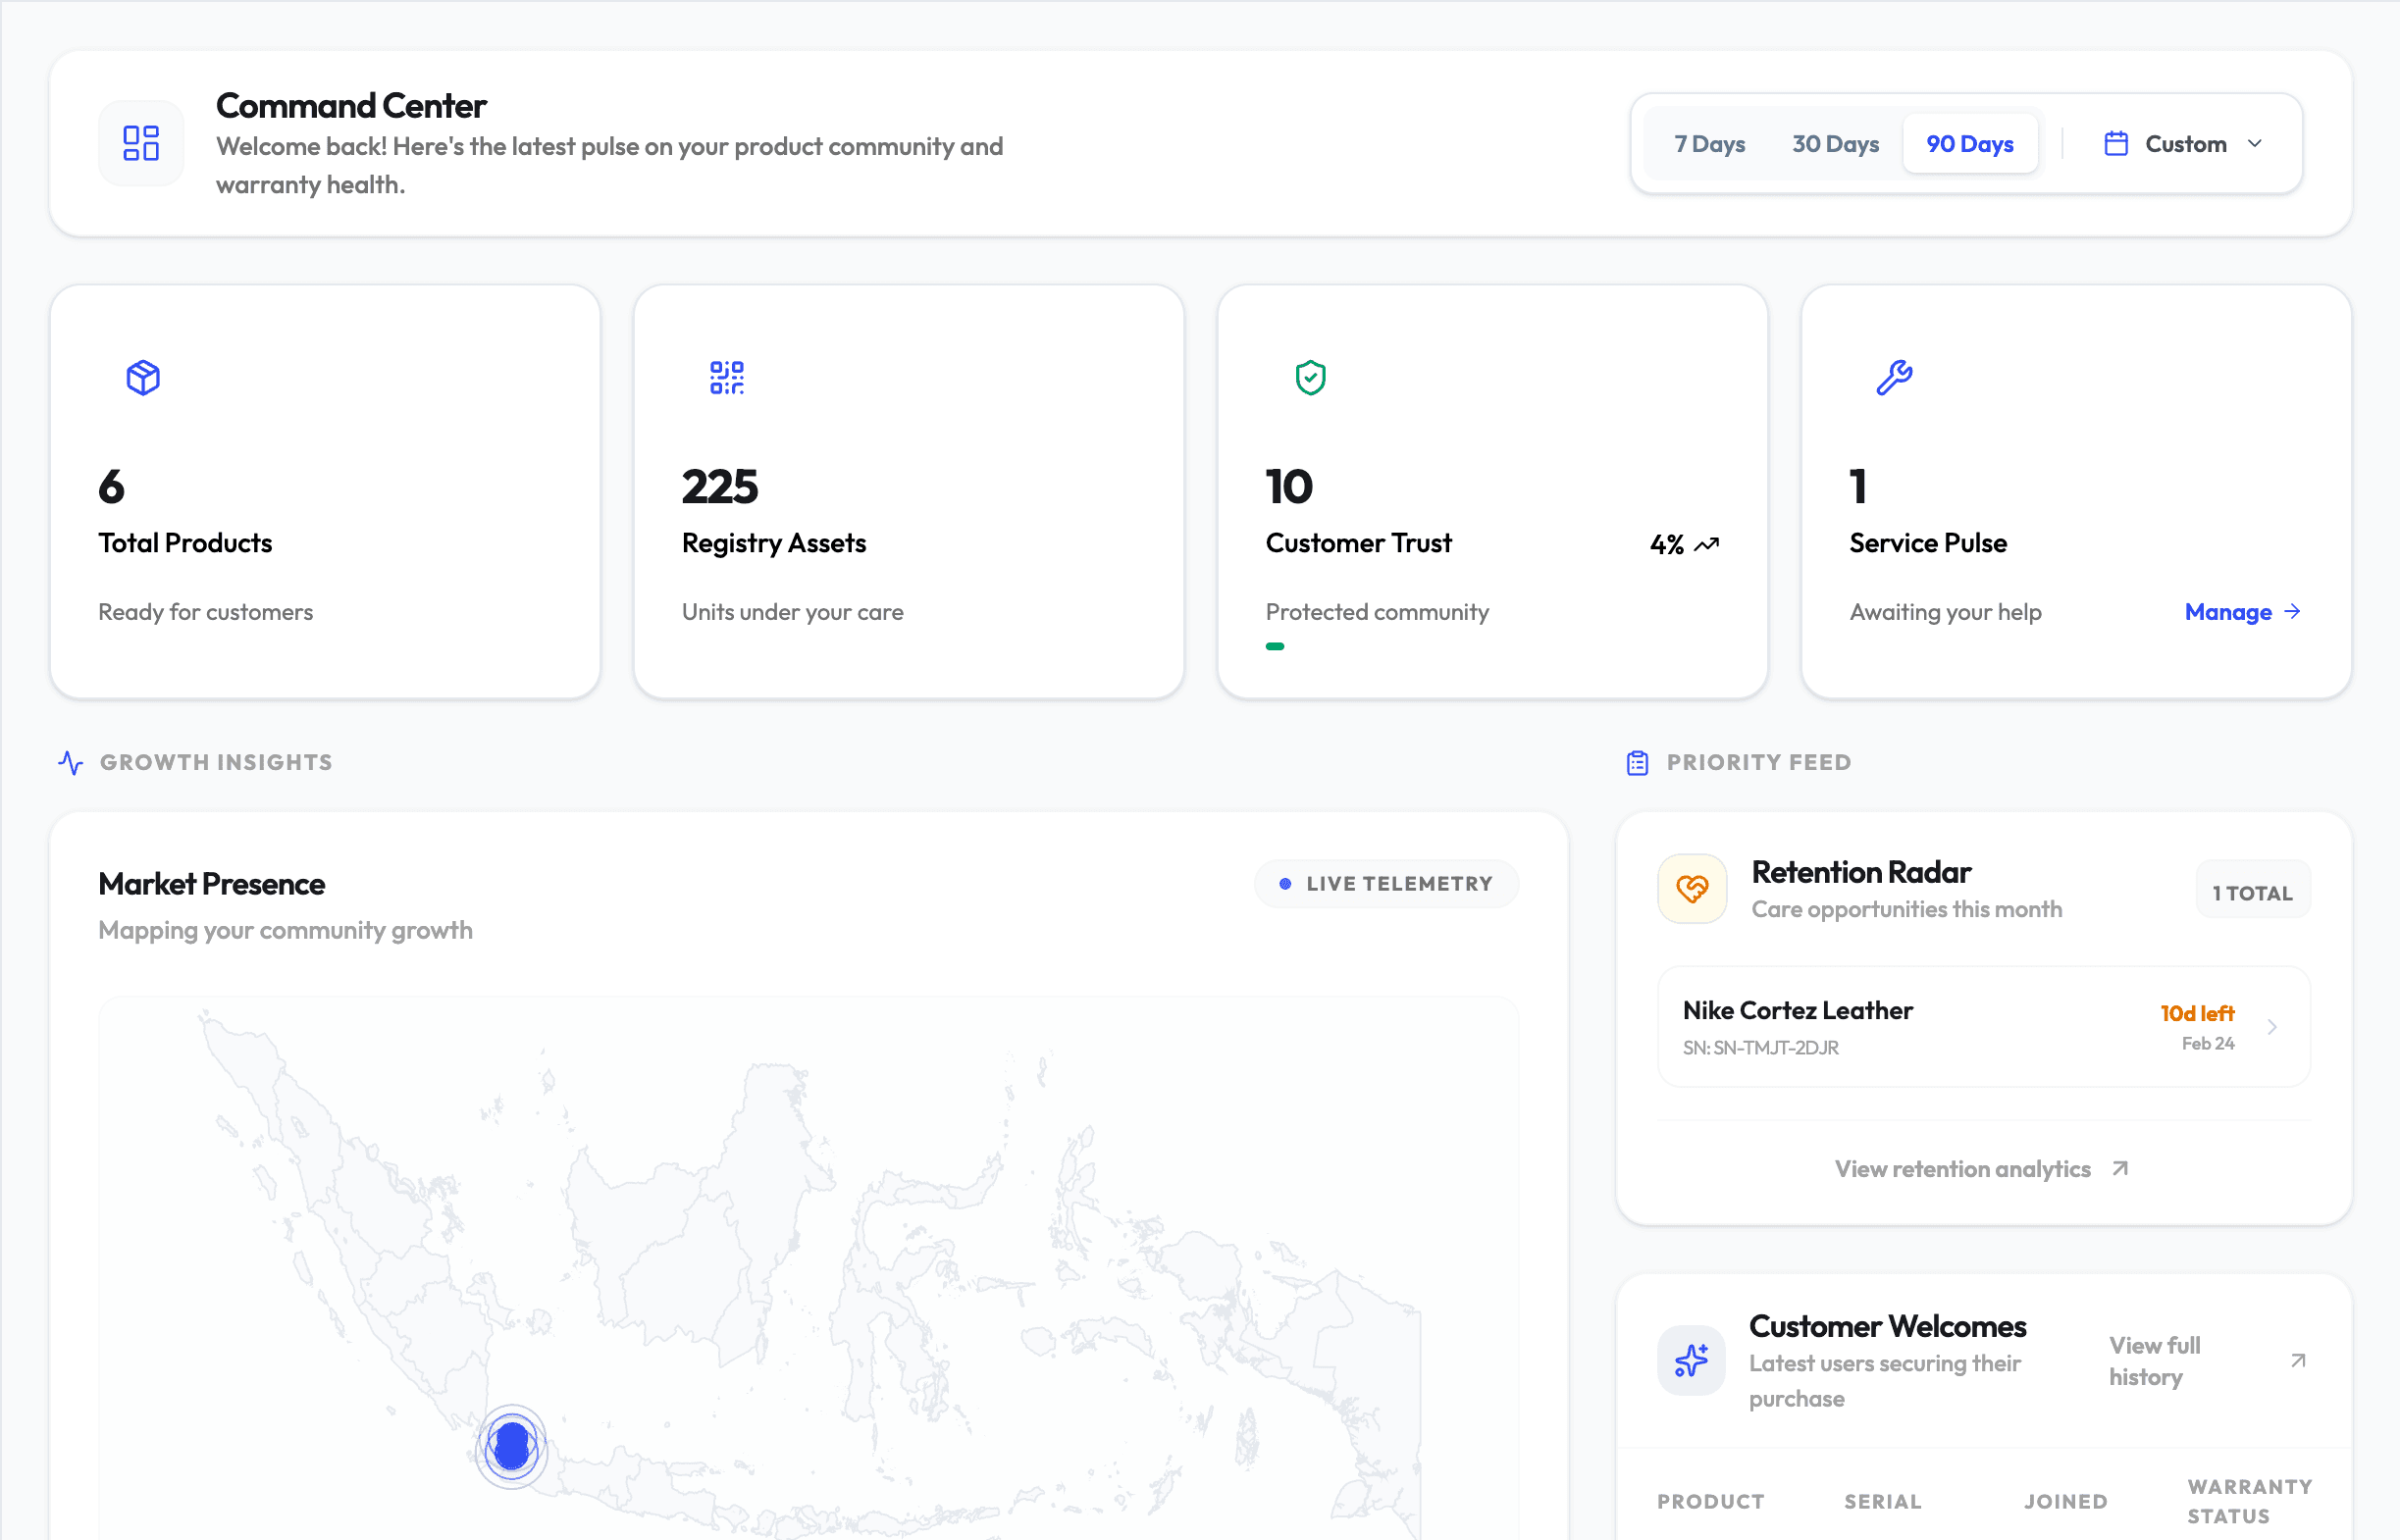Click the Customer Welcomes sparkles icon
2400x1540 pixels.
pos(1691,1361)
